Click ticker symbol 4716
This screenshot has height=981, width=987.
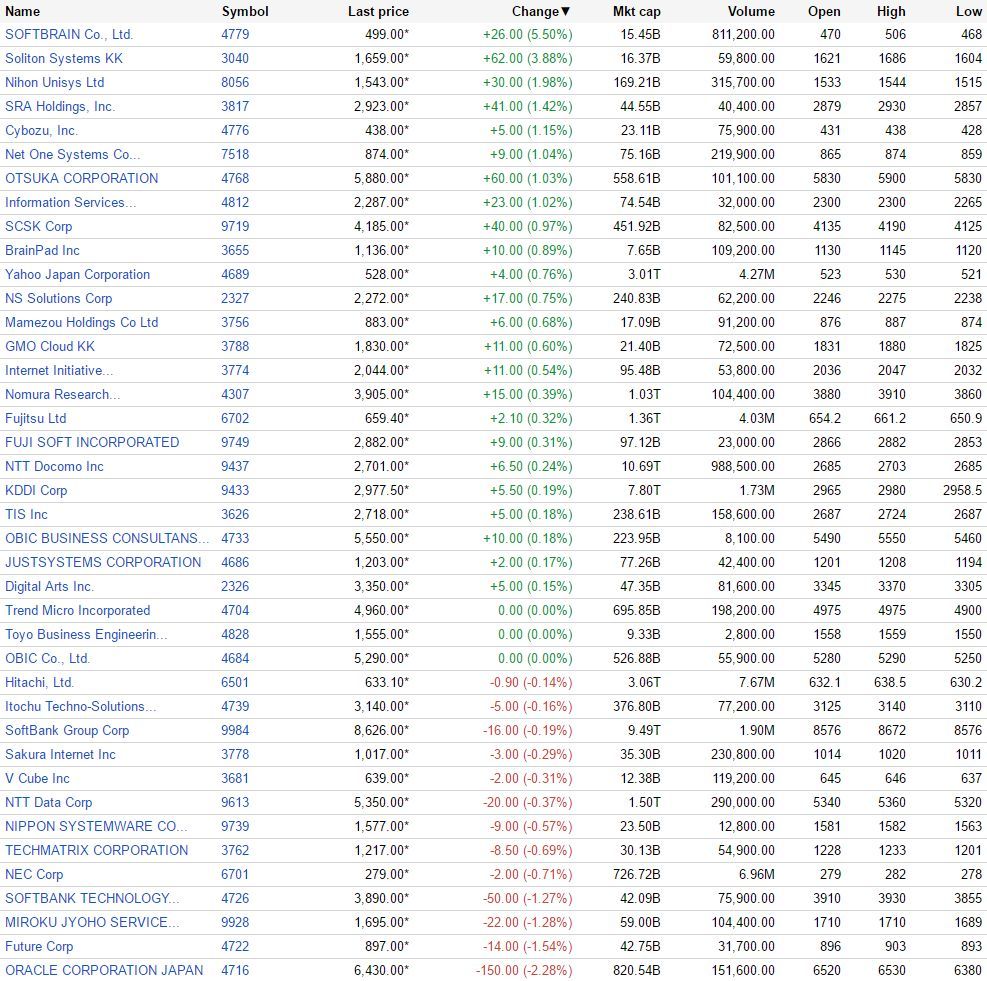coord(235,970)
